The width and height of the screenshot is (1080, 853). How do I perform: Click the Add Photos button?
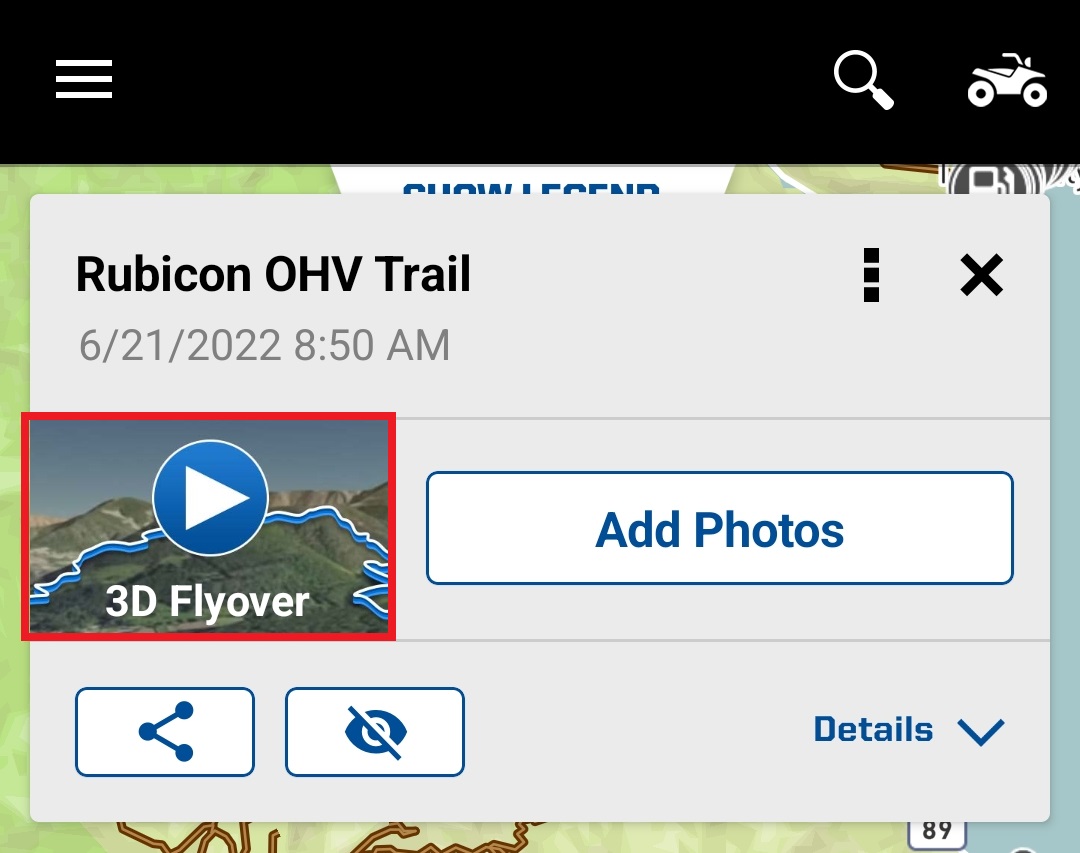tap(720, 528)
